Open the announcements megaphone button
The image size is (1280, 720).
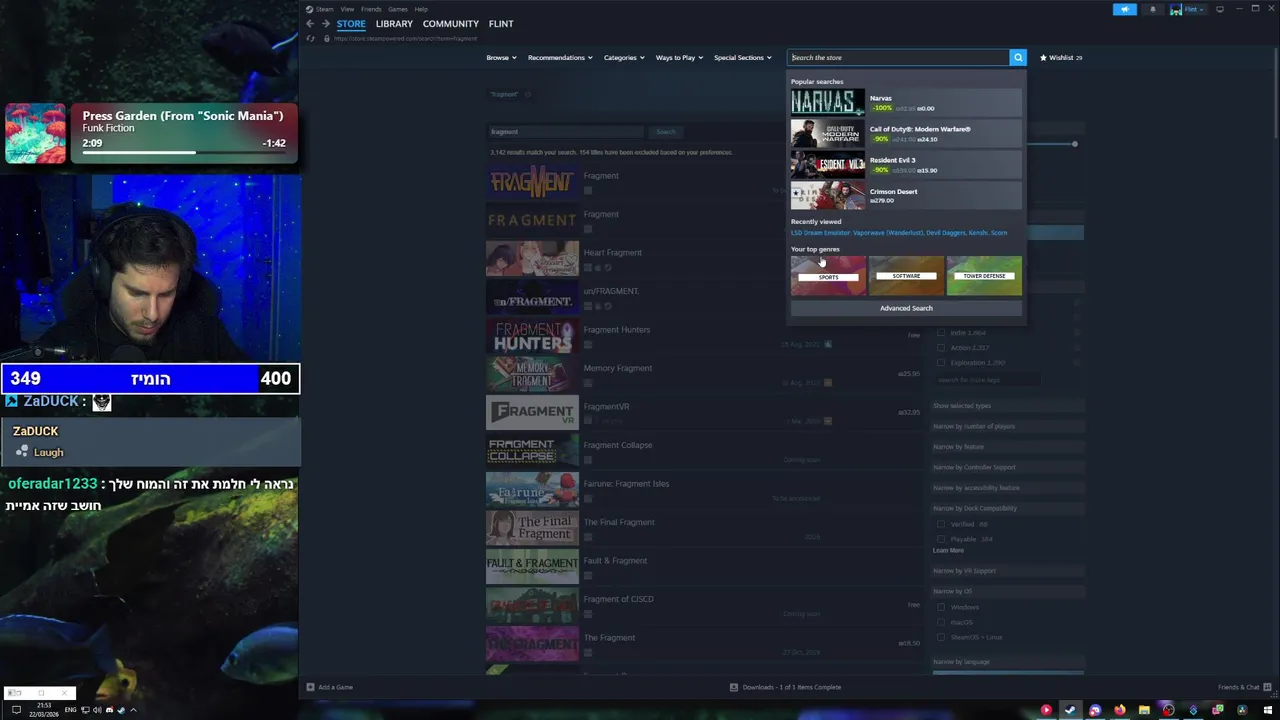tap(1125, 10)
